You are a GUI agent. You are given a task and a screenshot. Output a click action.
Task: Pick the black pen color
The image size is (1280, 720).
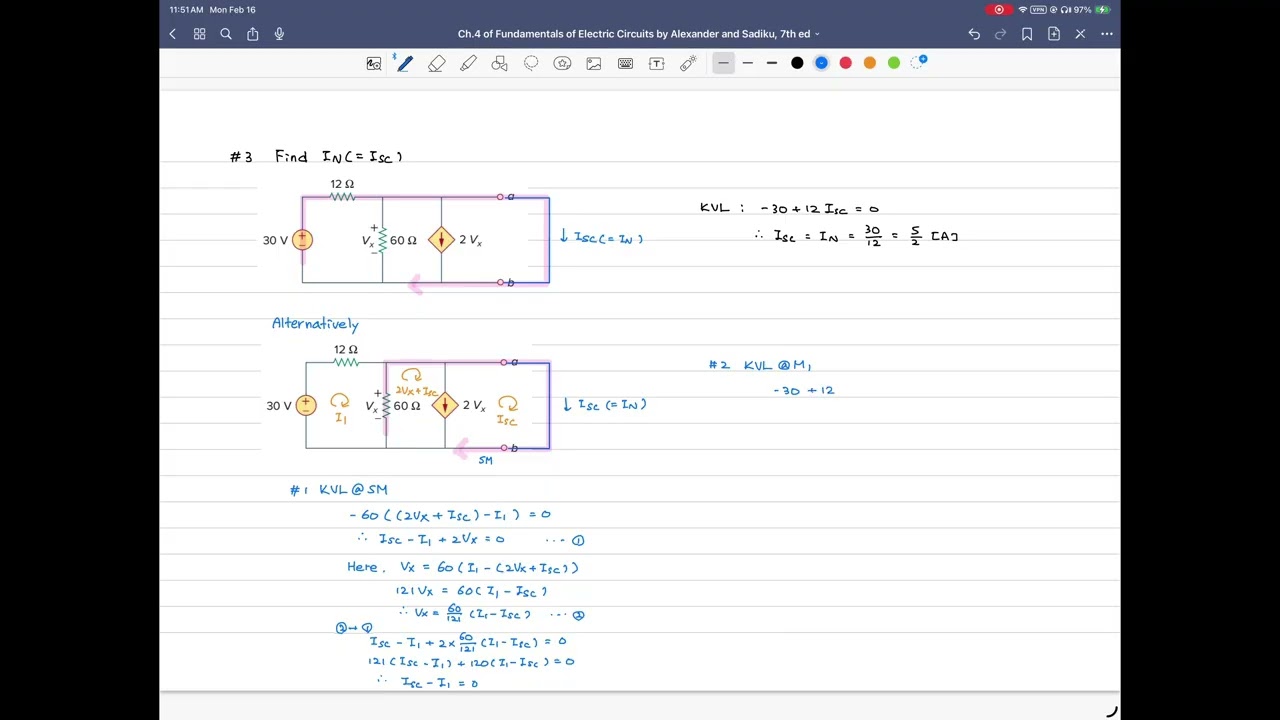(x=797, y=63)
